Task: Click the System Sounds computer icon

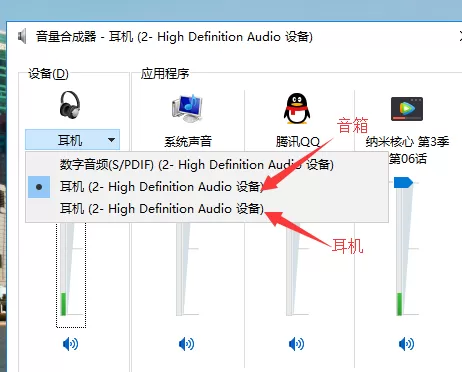Action: tap(187, 109)
